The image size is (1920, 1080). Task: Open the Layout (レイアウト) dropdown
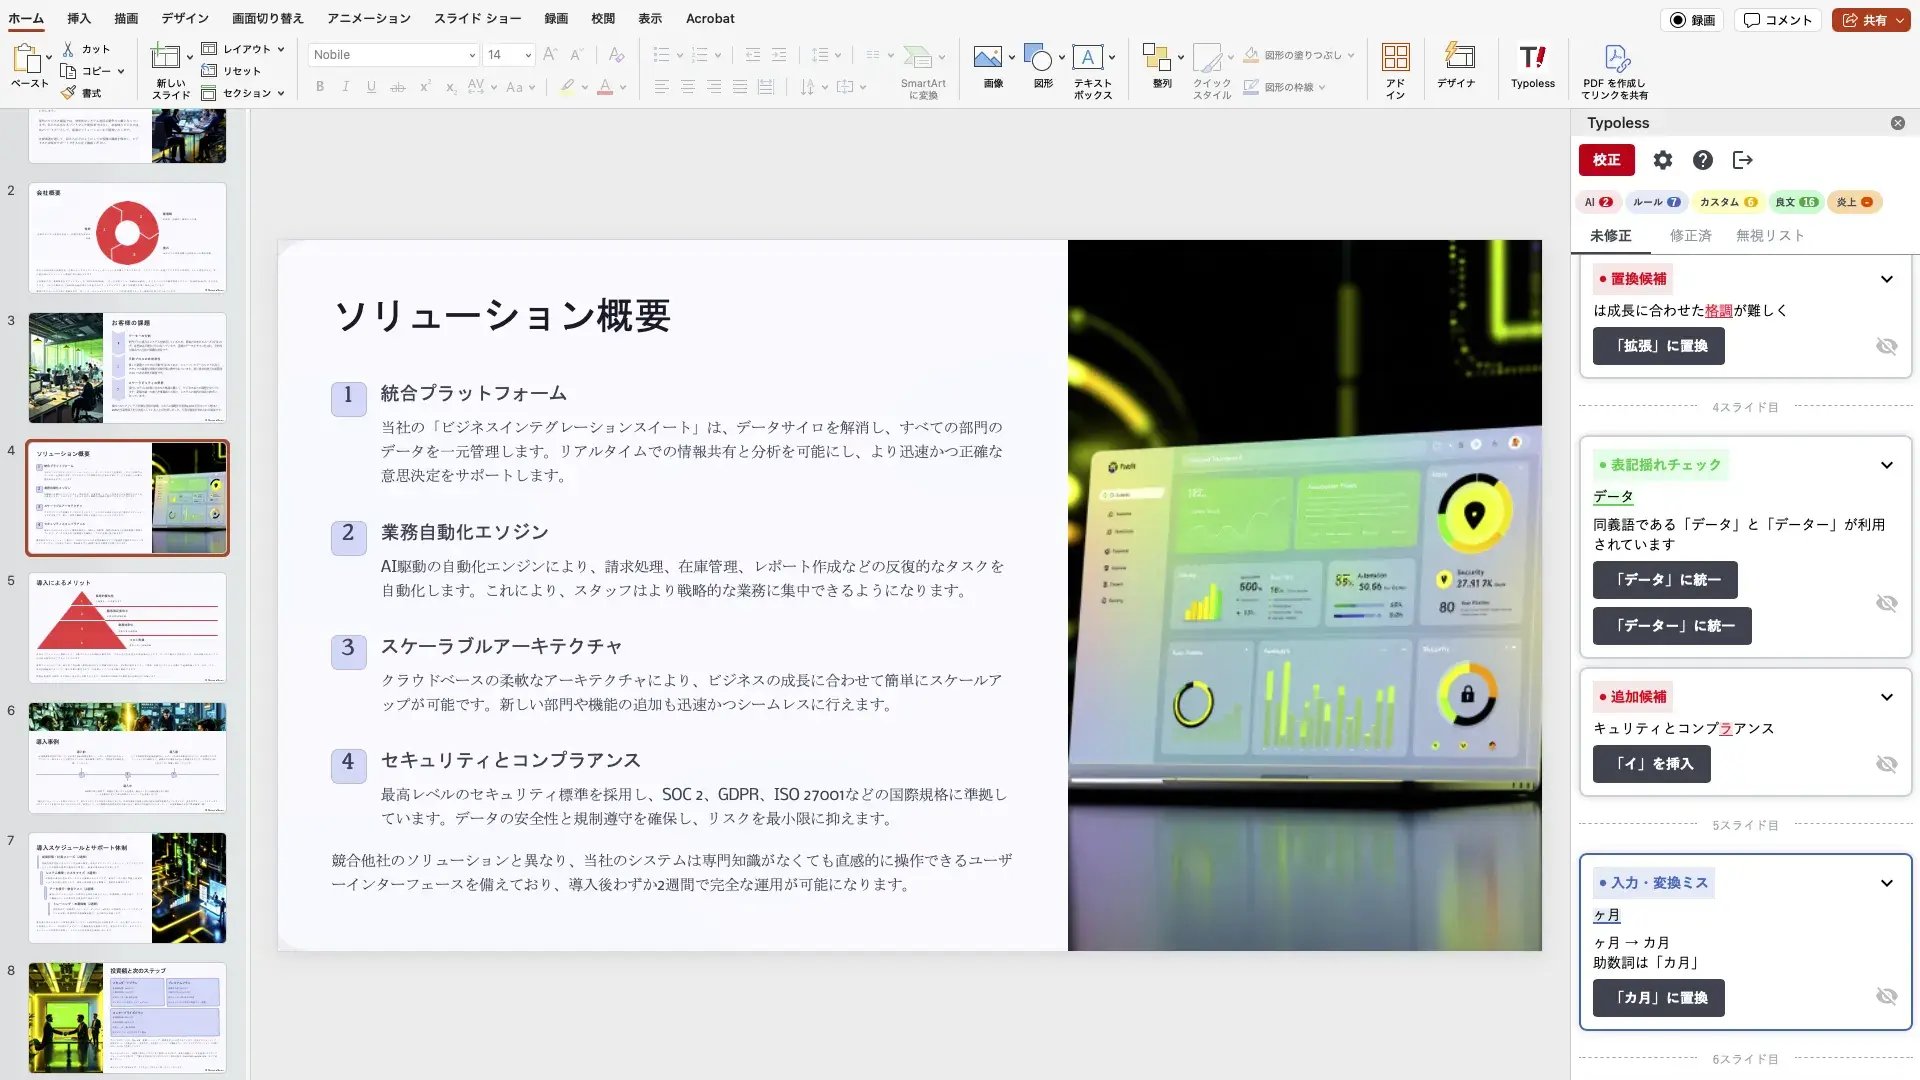pos(243,49)
